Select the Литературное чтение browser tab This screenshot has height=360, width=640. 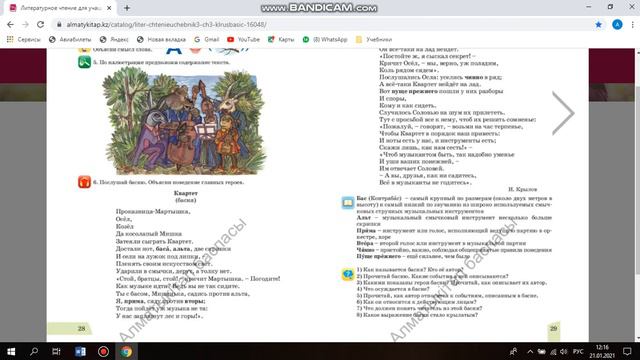pos(60,8)
